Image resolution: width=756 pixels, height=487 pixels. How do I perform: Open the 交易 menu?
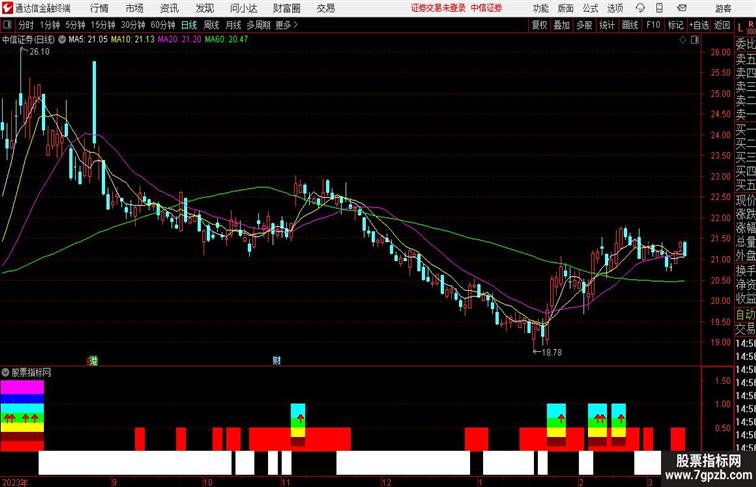tap(326, 8)
